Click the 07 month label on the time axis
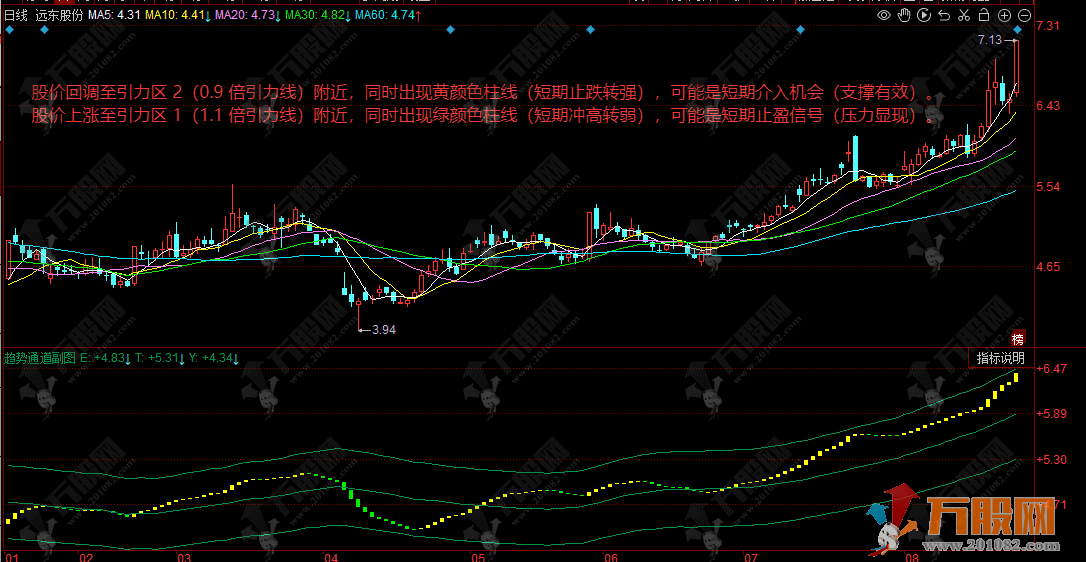The width and height of the screenshot is (1086, 562). [749, 556]
